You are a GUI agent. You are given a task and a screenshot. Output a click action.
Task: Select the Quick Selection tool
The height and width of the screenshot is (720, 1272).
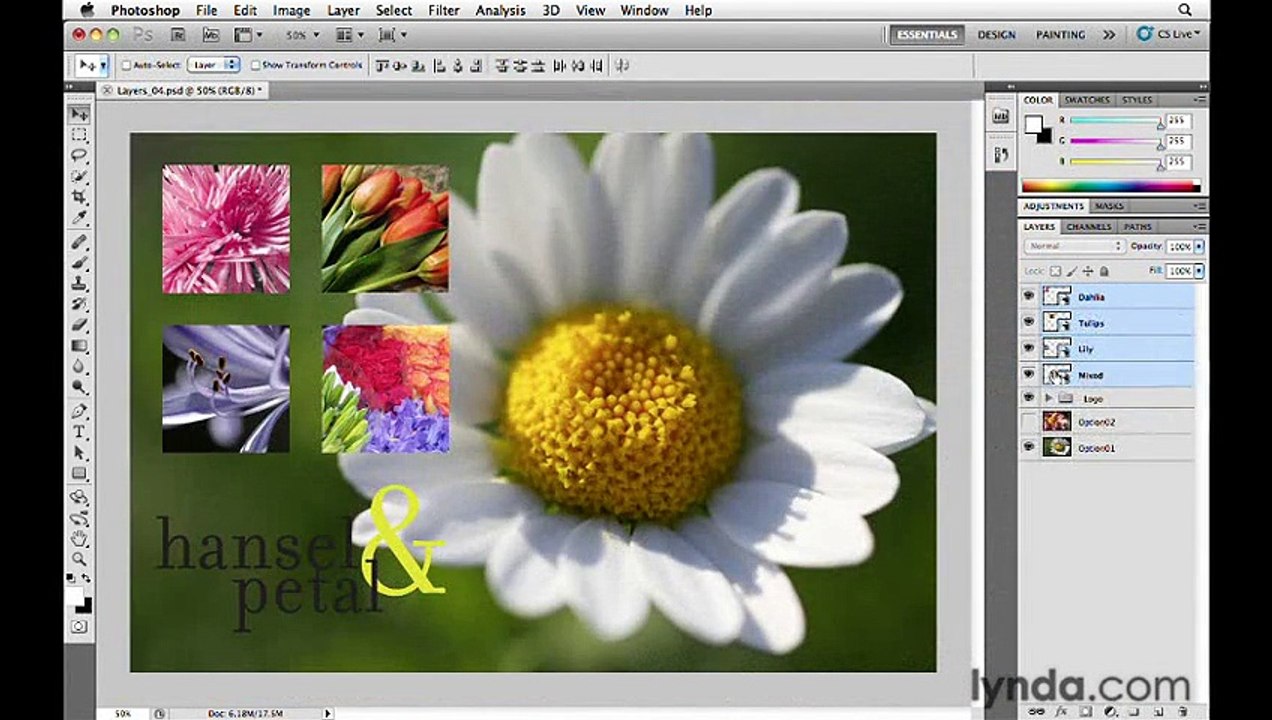(x=79, y=176)
